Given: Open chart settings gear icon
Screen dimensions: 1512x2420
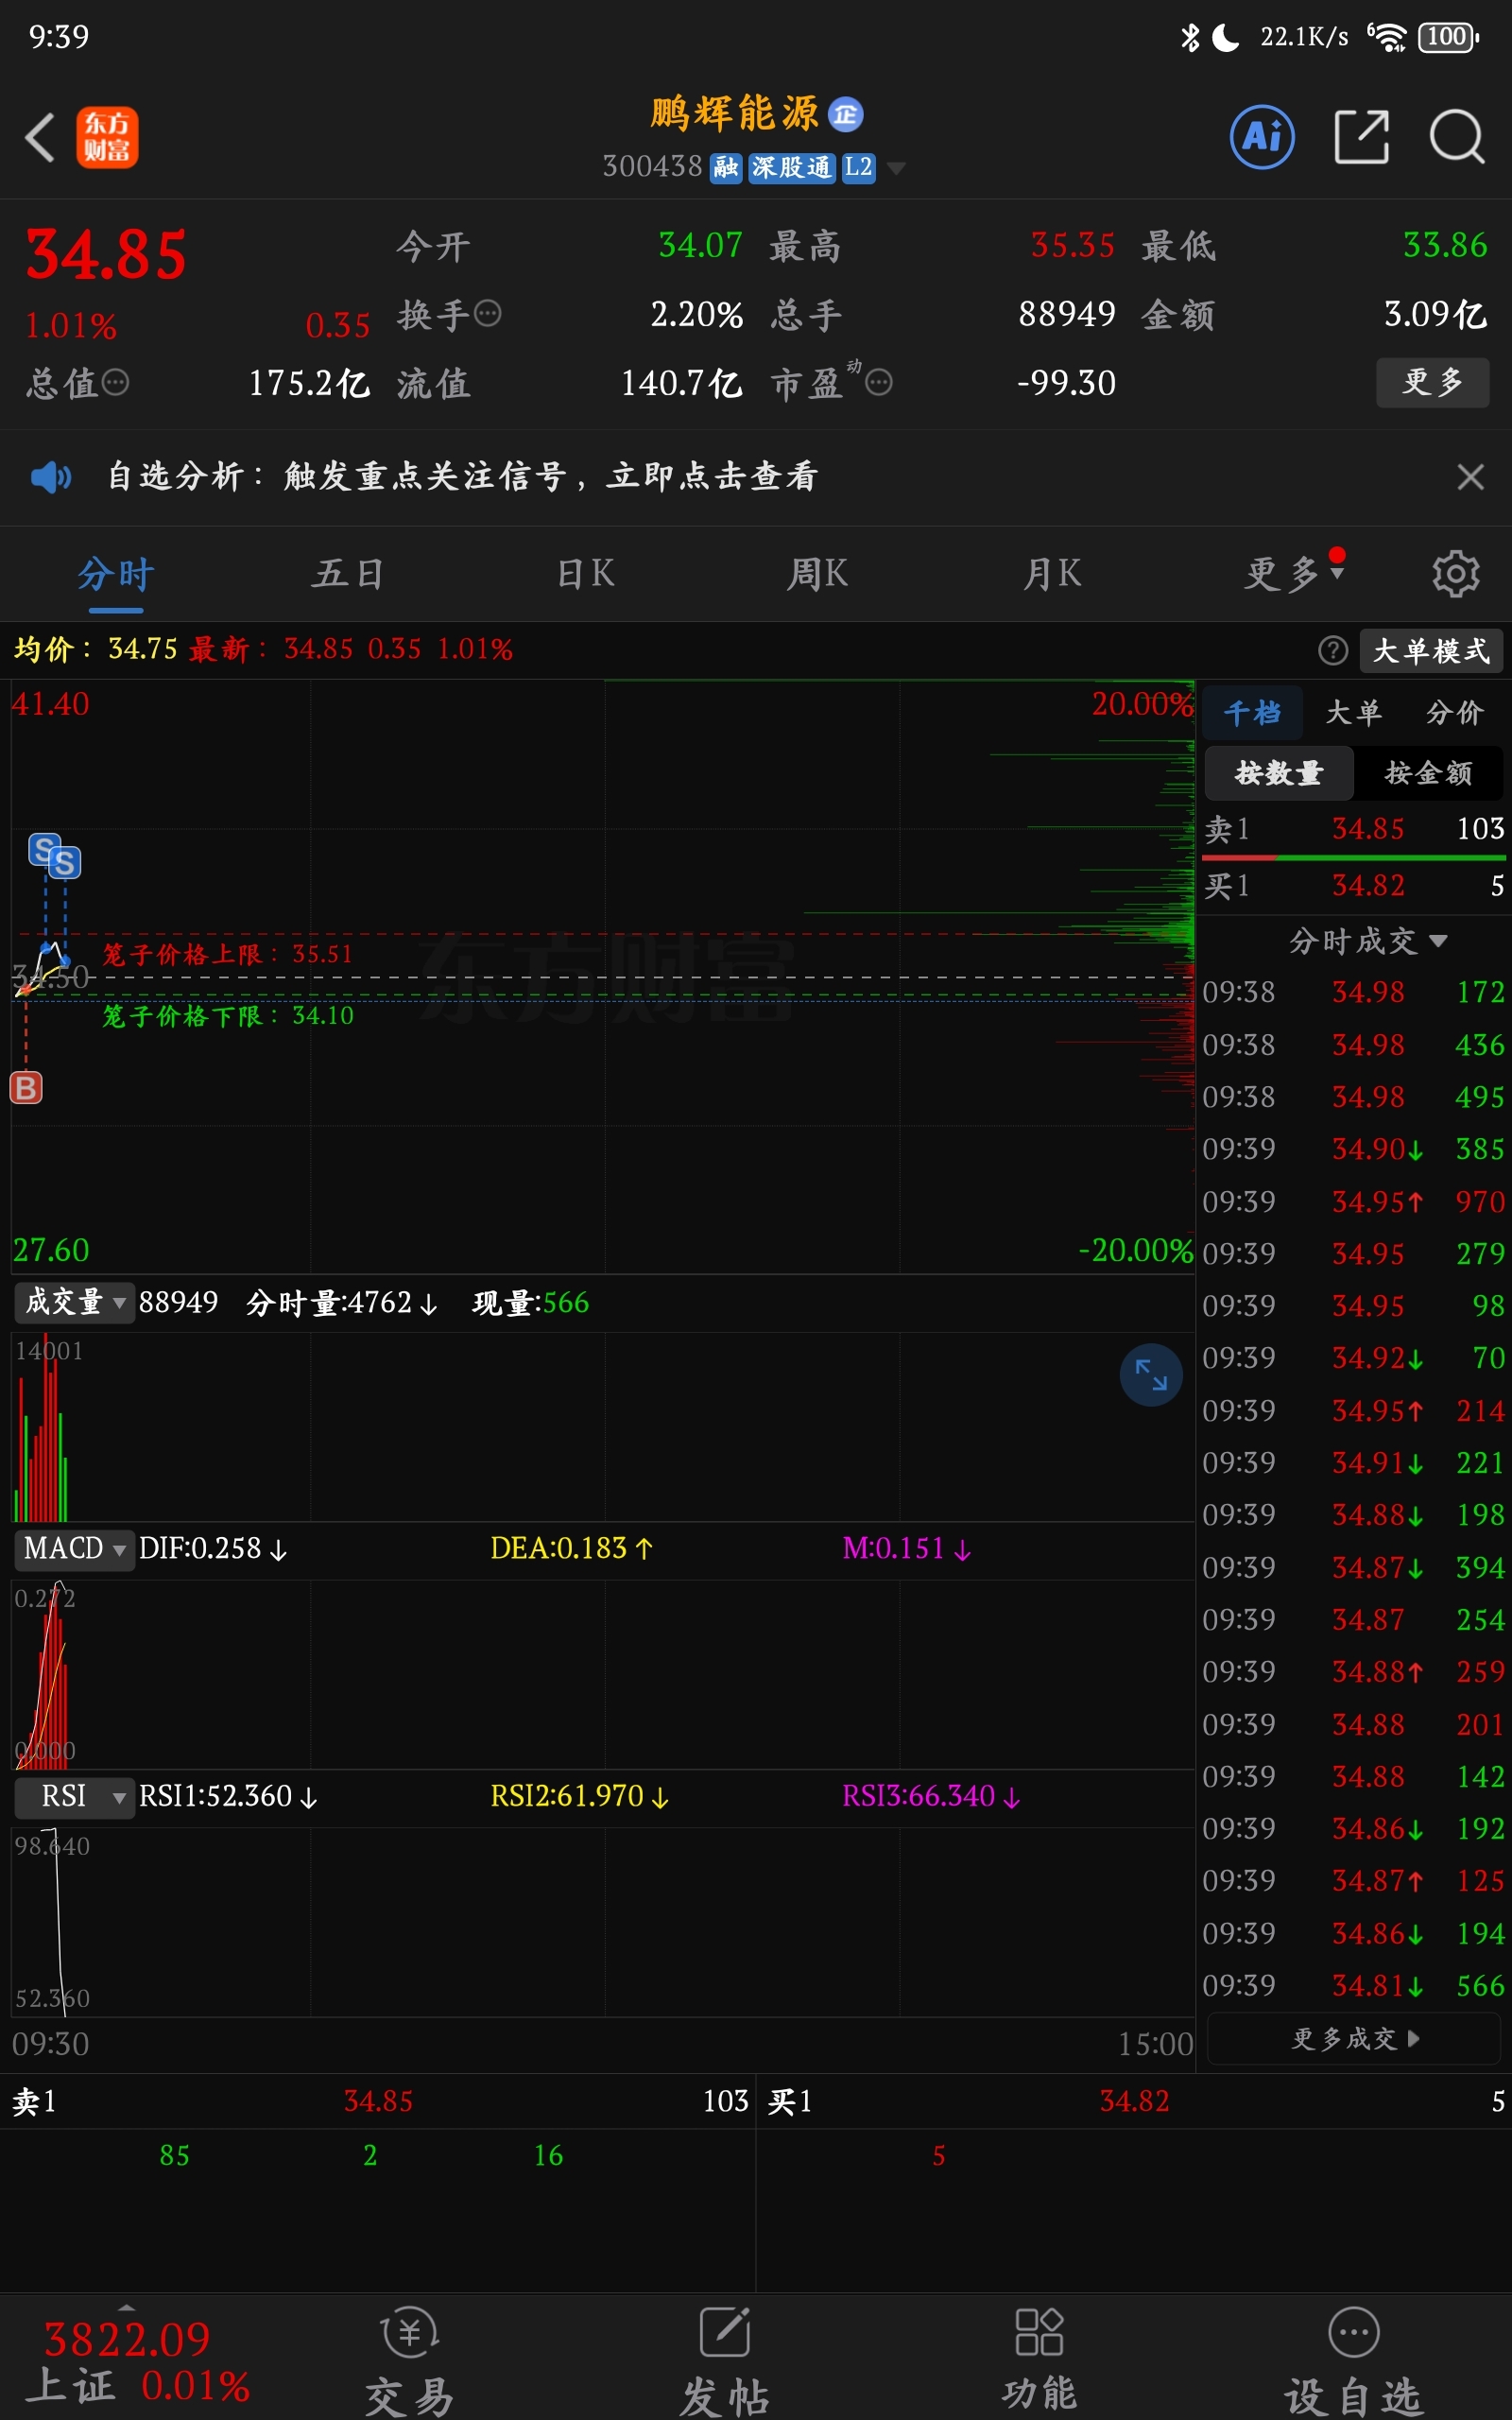Looking at the screenshot, I should pyautogui.click(x=1456, y=574).
